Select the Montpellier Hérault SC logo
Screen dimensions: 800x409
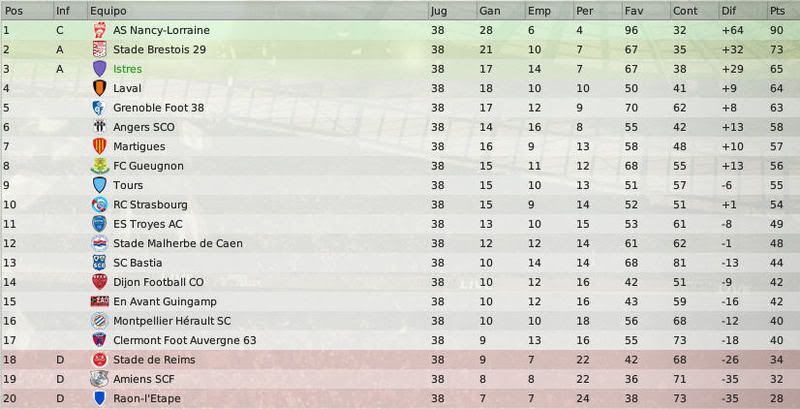click(x=99, y=321)
